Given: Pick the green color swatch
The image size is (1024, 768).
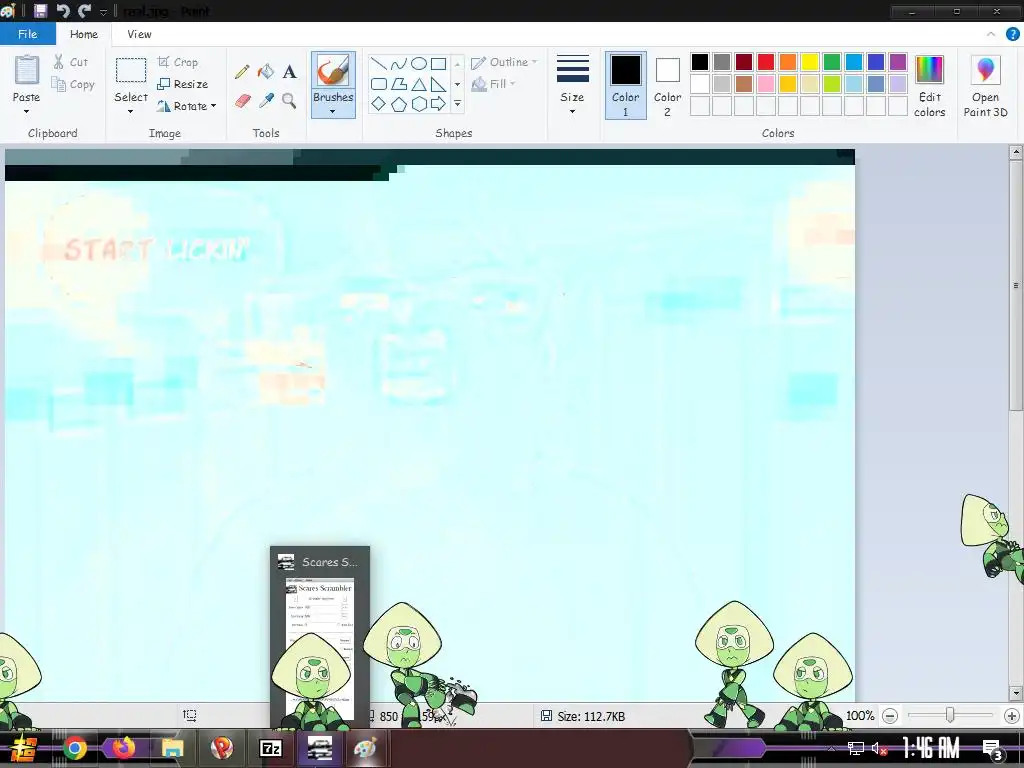Looking at the screenshot, I should pyautogui.click(x=831, y=62).
